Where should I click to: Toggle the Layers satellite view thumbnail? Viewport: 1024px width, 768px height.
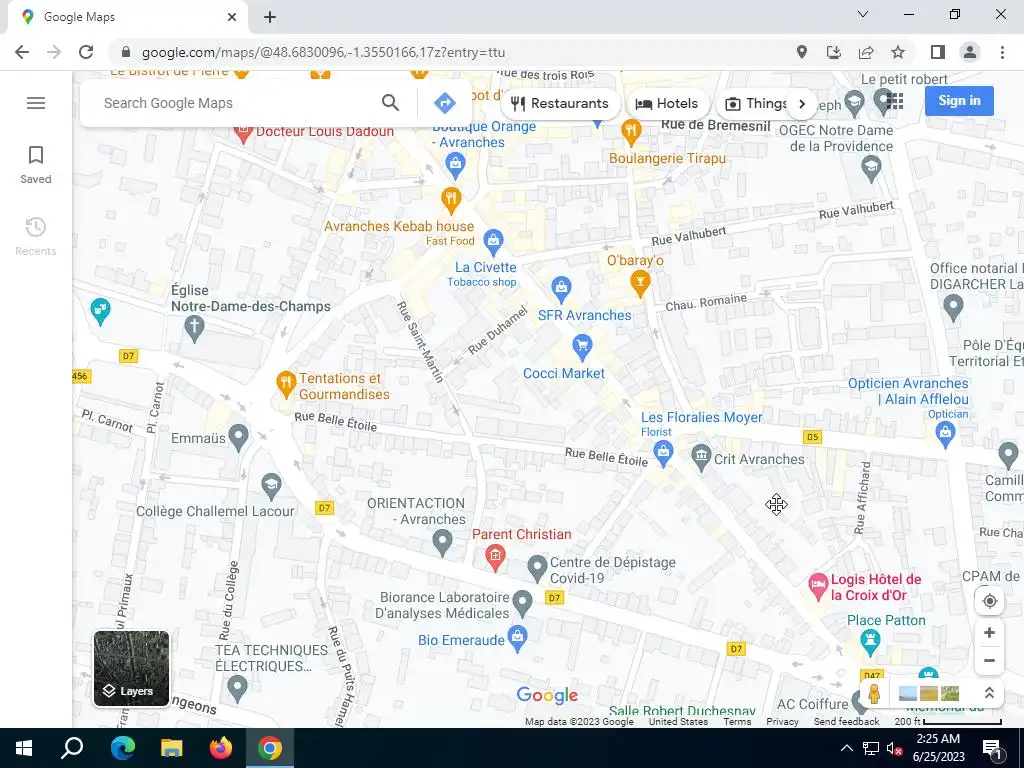(131, 668)
